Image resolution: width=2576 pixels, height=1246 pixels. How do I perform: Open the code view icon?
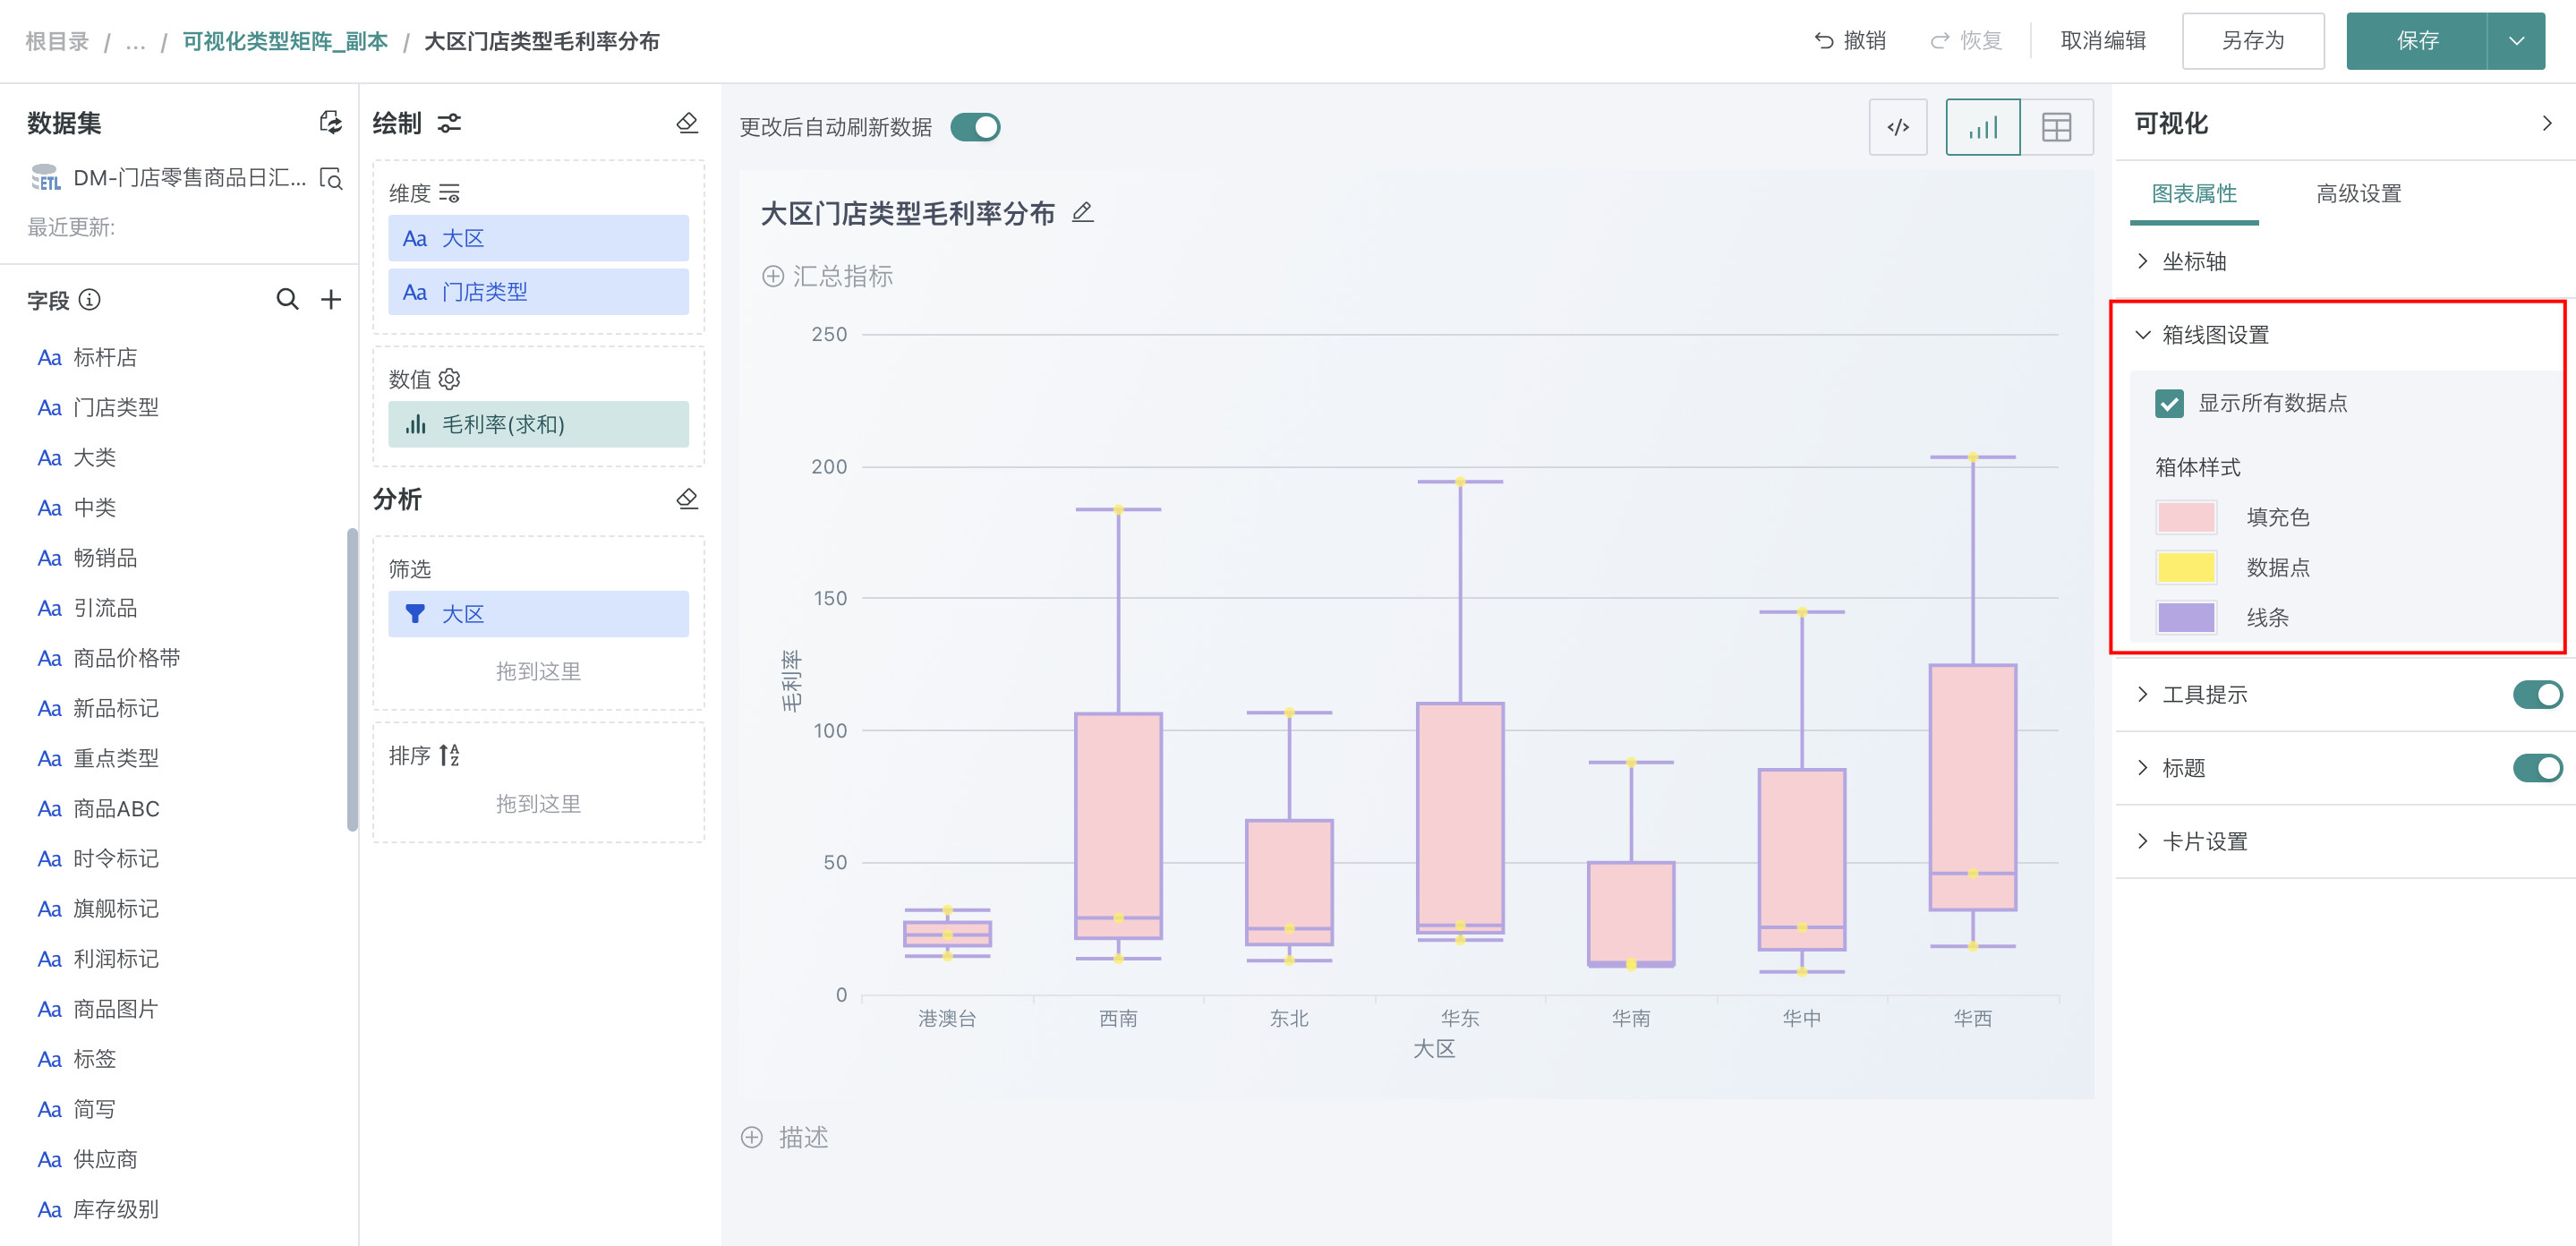pyautogui.click(x=1897, y=127)
